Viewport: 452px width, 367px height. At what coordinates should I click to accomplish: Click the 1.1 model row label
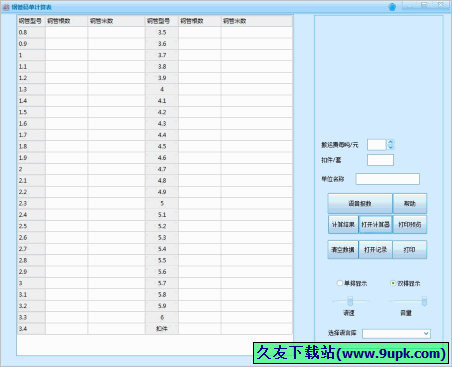[x=31, y=66]
